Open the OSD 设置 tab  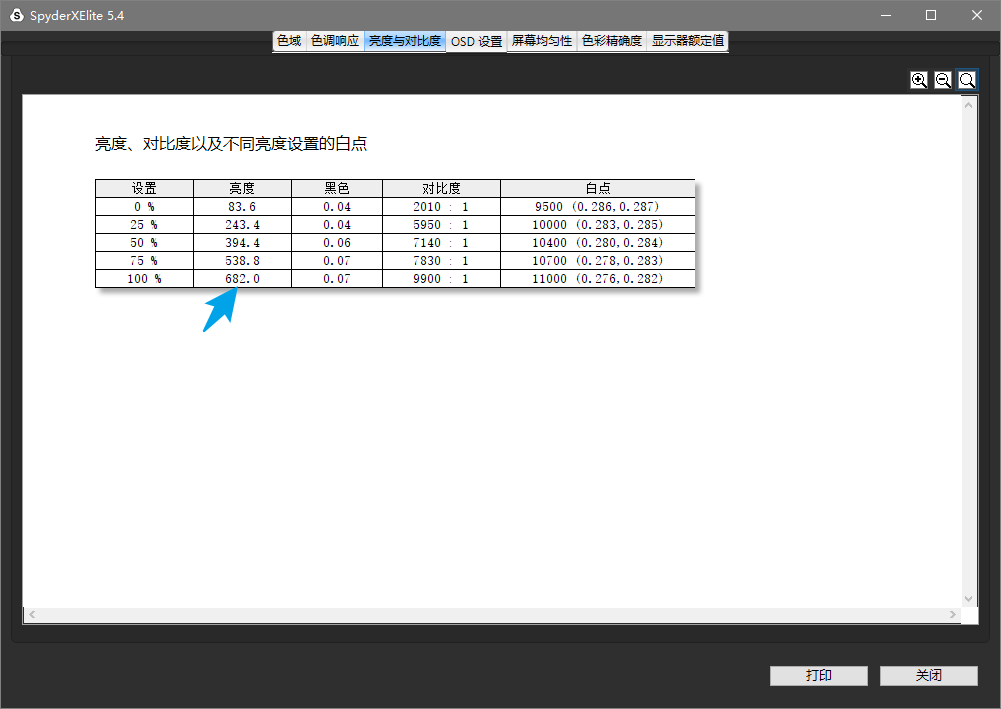[477, 41]
